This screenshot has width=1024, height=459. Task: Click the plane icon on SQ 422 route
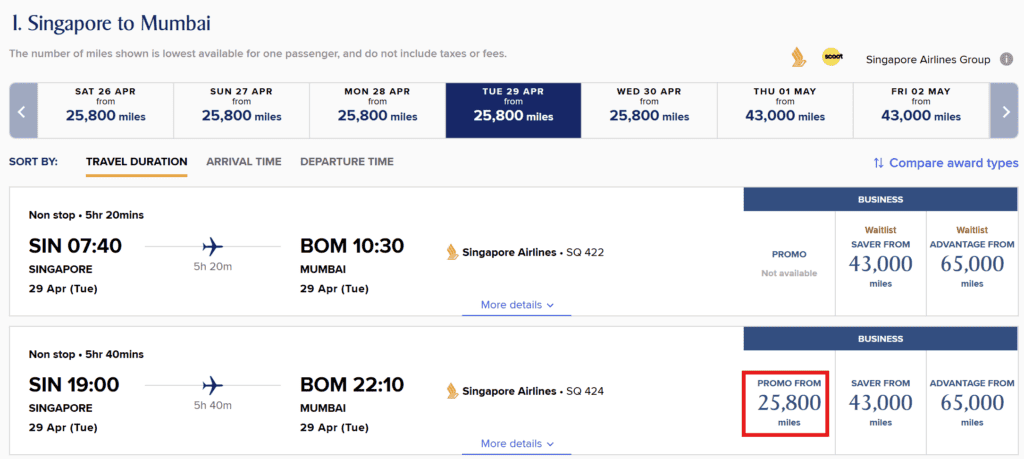[x=213, y=247]
